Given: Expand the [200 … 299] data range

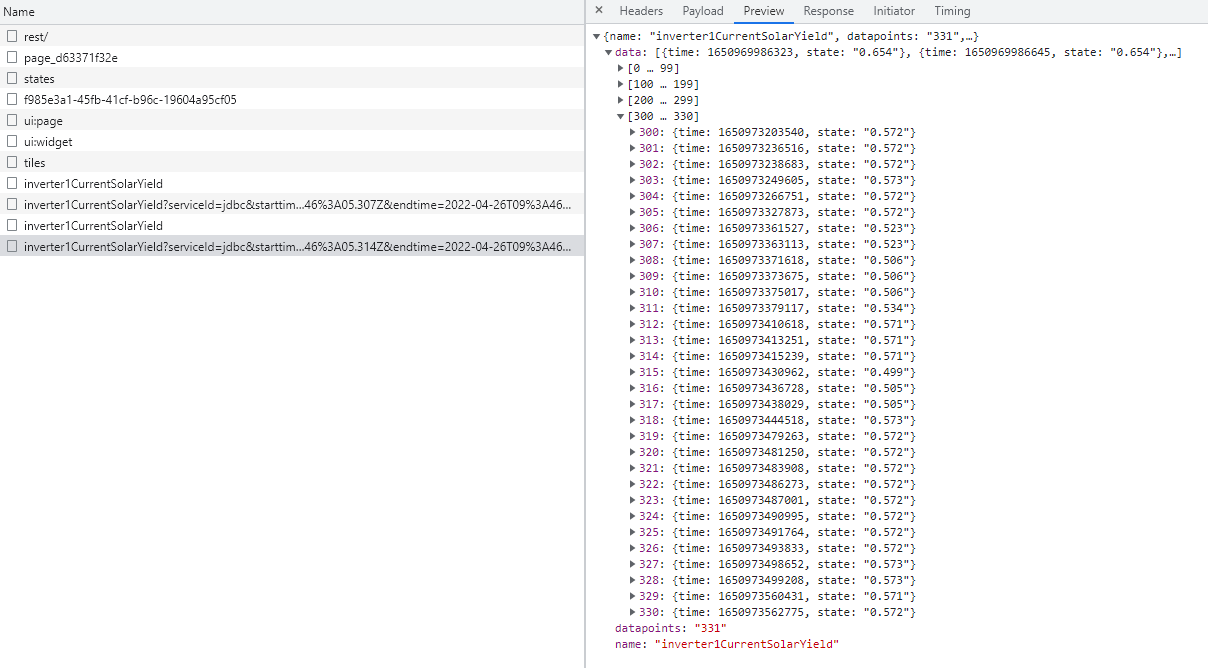Looking at the screenshot, I should tap(621, 100).
